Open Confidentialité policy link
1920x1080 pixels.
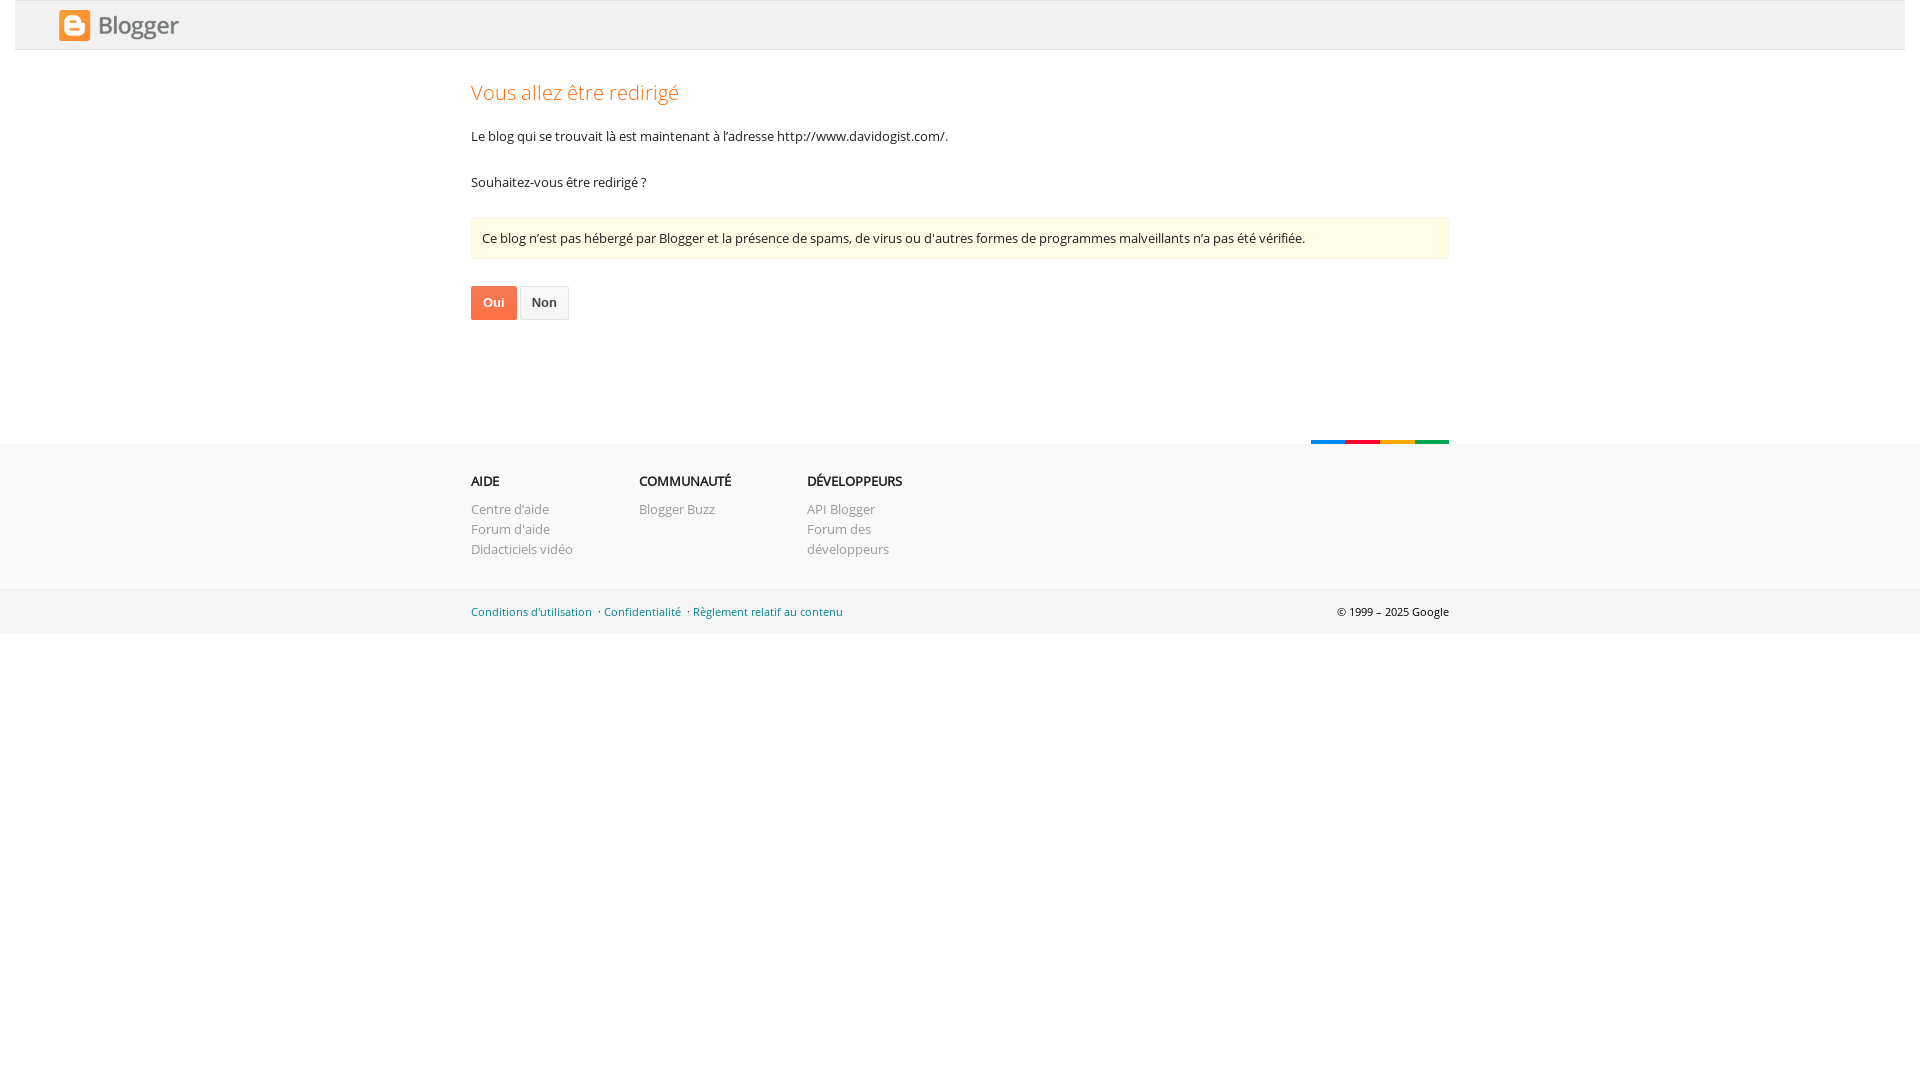[642, 612]
